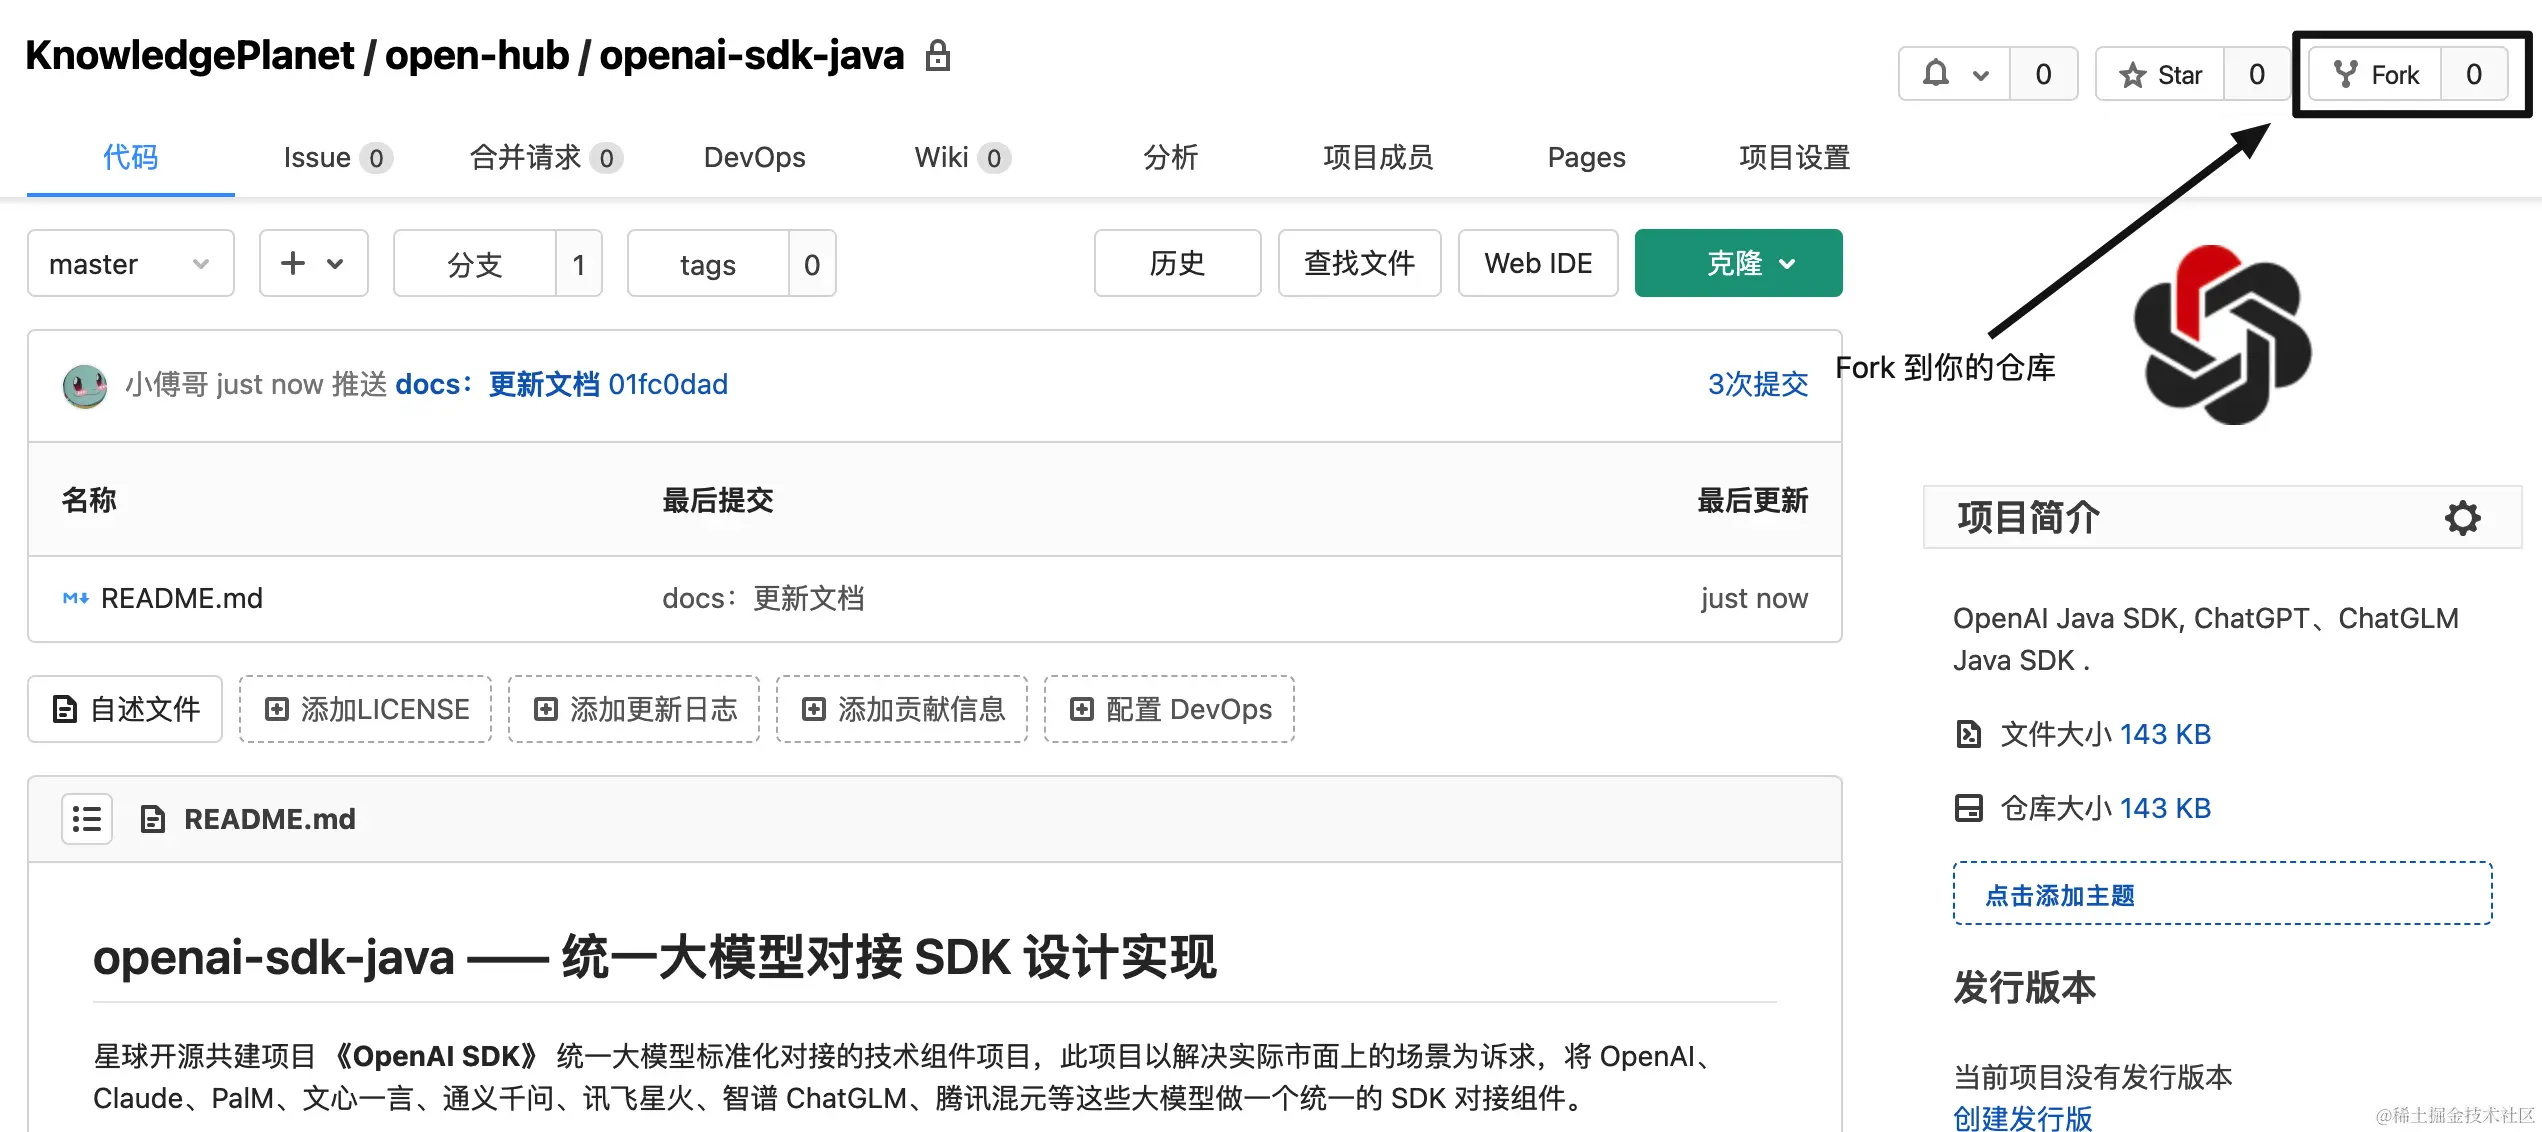Click the 仓库大小 storage icon

tap(1968, 808)
